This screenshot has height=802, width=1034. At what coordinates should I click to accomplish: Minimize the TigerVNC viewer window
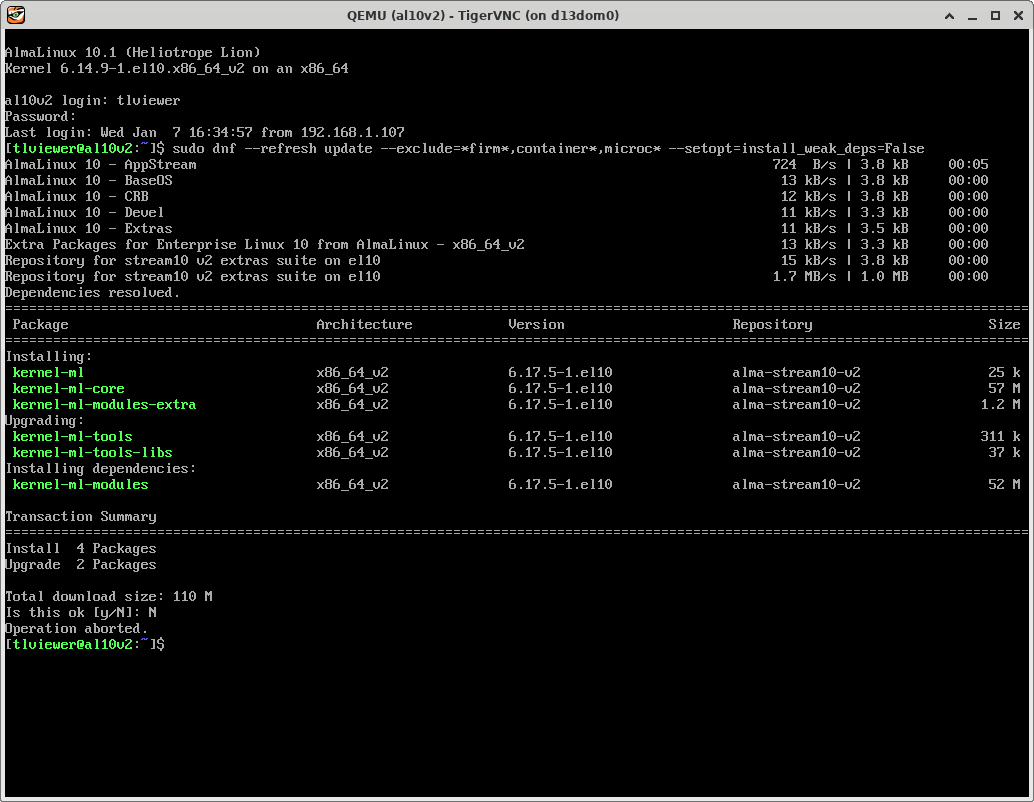(974, 15)
